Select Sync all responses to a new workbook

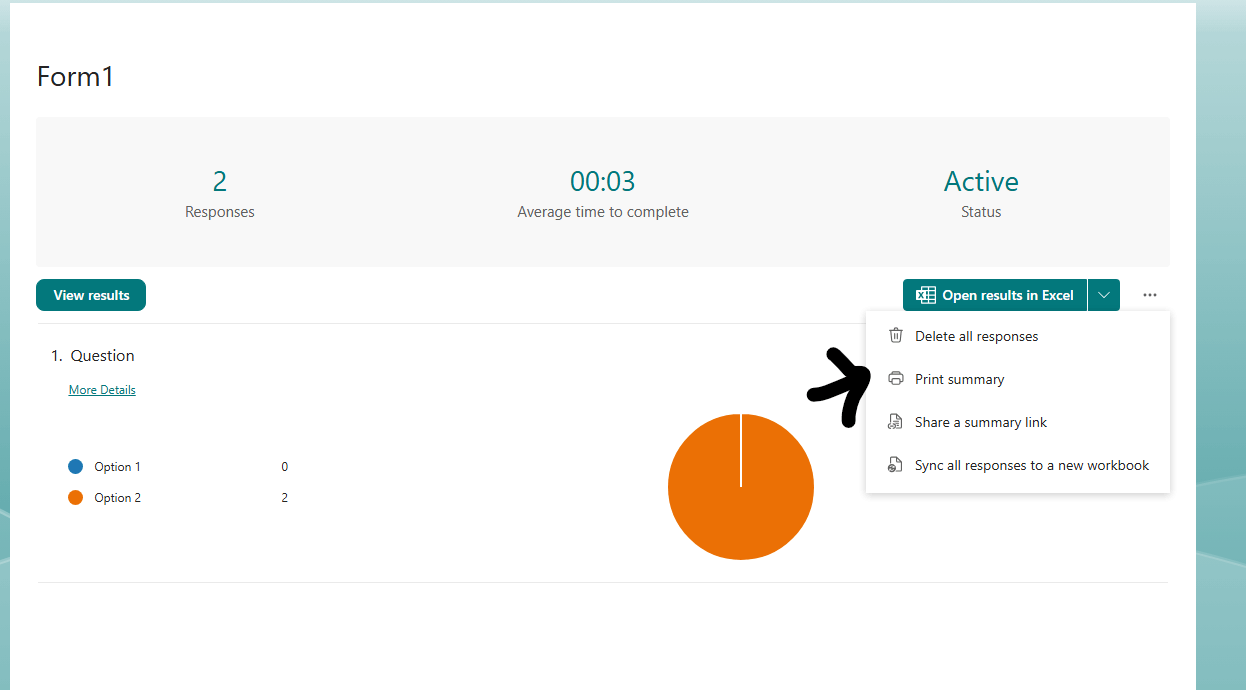1018,465
